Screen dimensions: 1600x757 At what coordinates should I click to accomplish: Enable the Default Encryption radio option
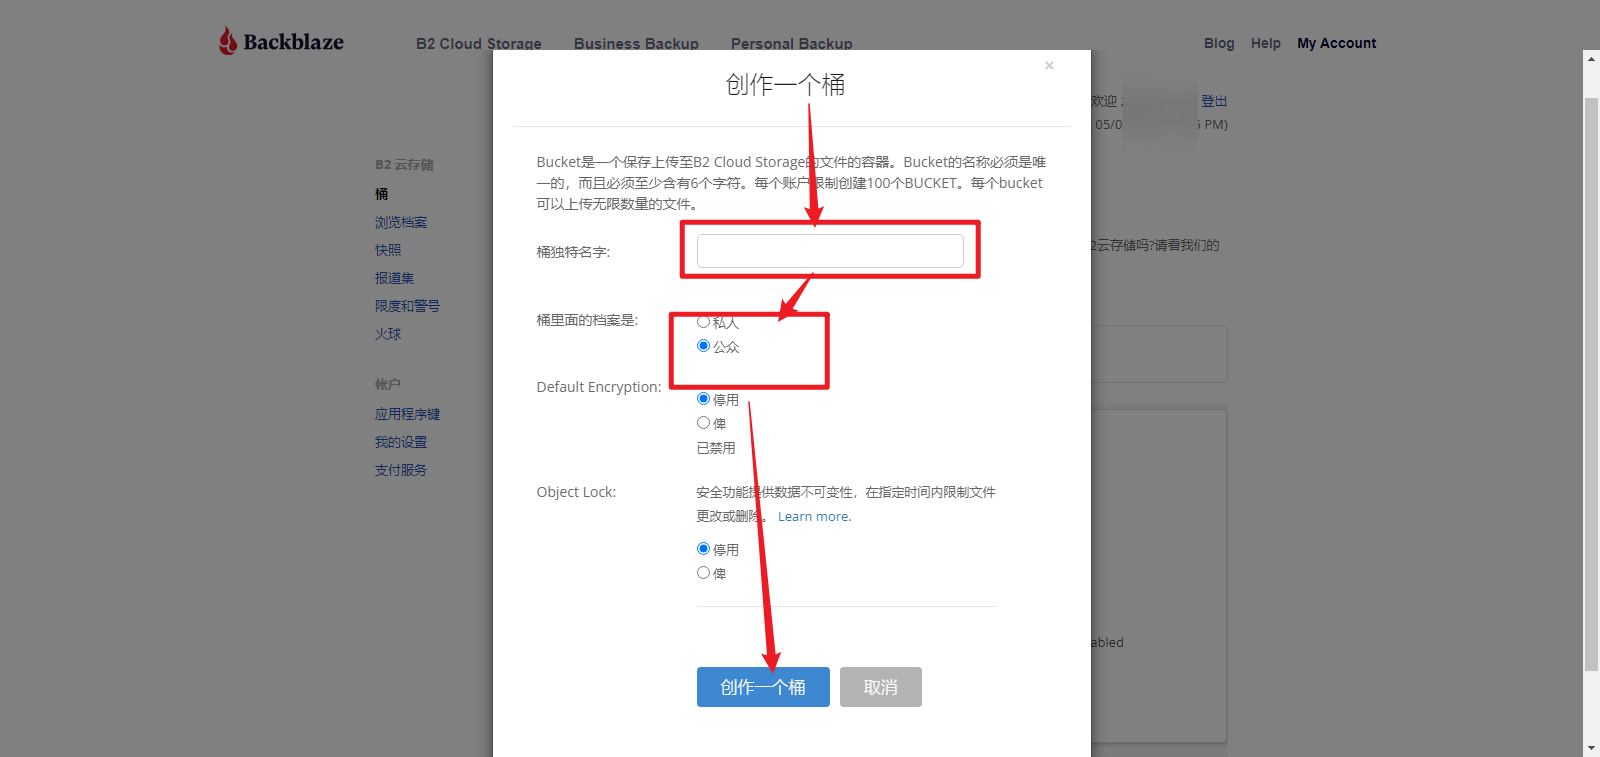tap(703, 423)
